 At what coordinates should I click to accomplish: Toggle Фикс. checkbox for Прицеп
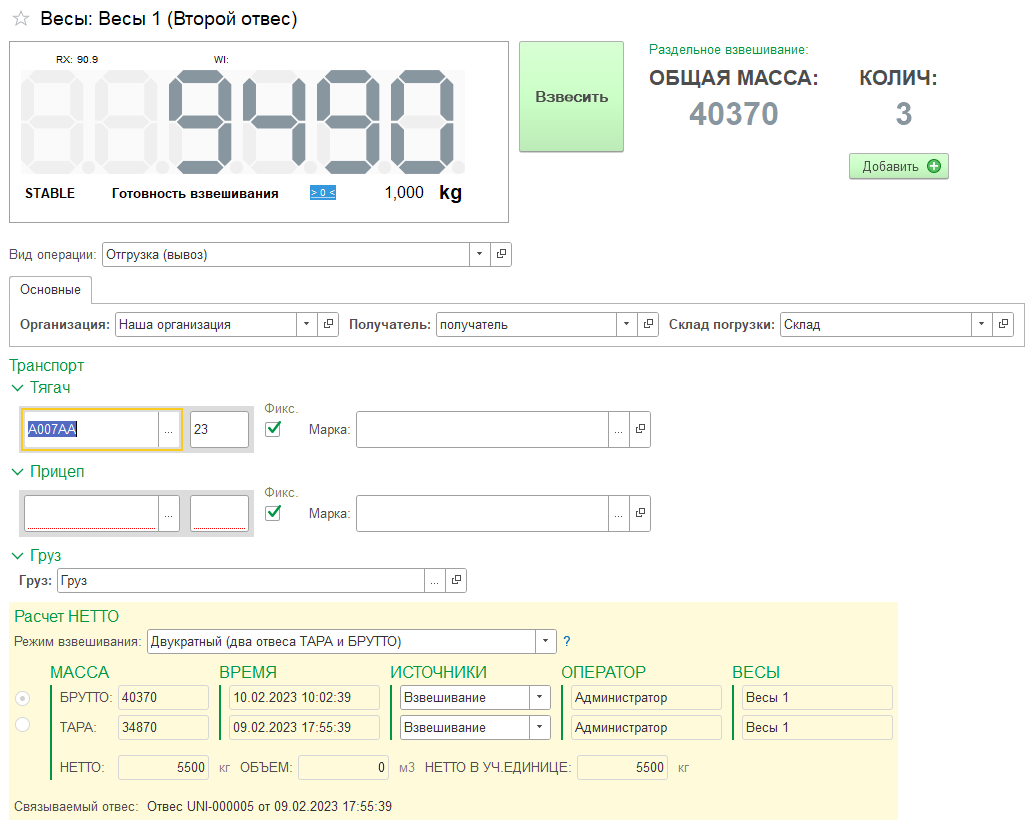[273, 513]
